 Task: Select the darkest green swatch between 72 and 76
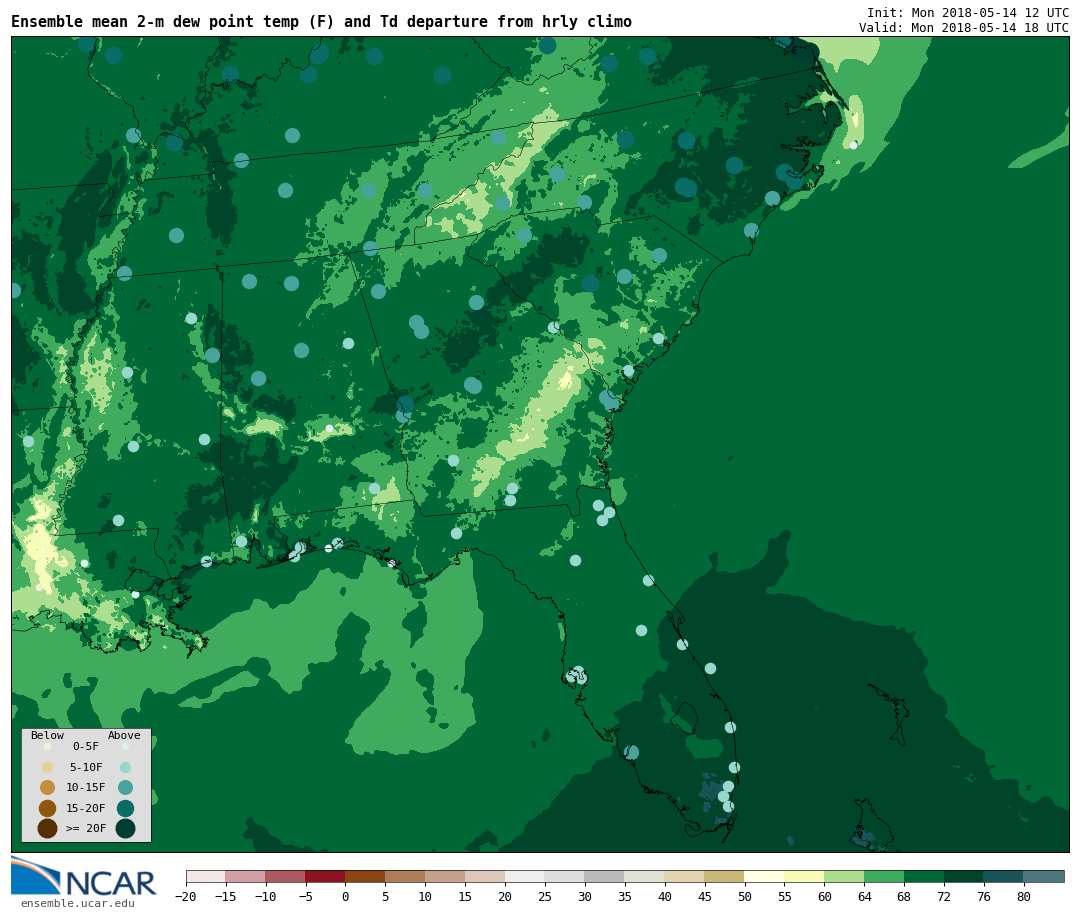(964, 877)
